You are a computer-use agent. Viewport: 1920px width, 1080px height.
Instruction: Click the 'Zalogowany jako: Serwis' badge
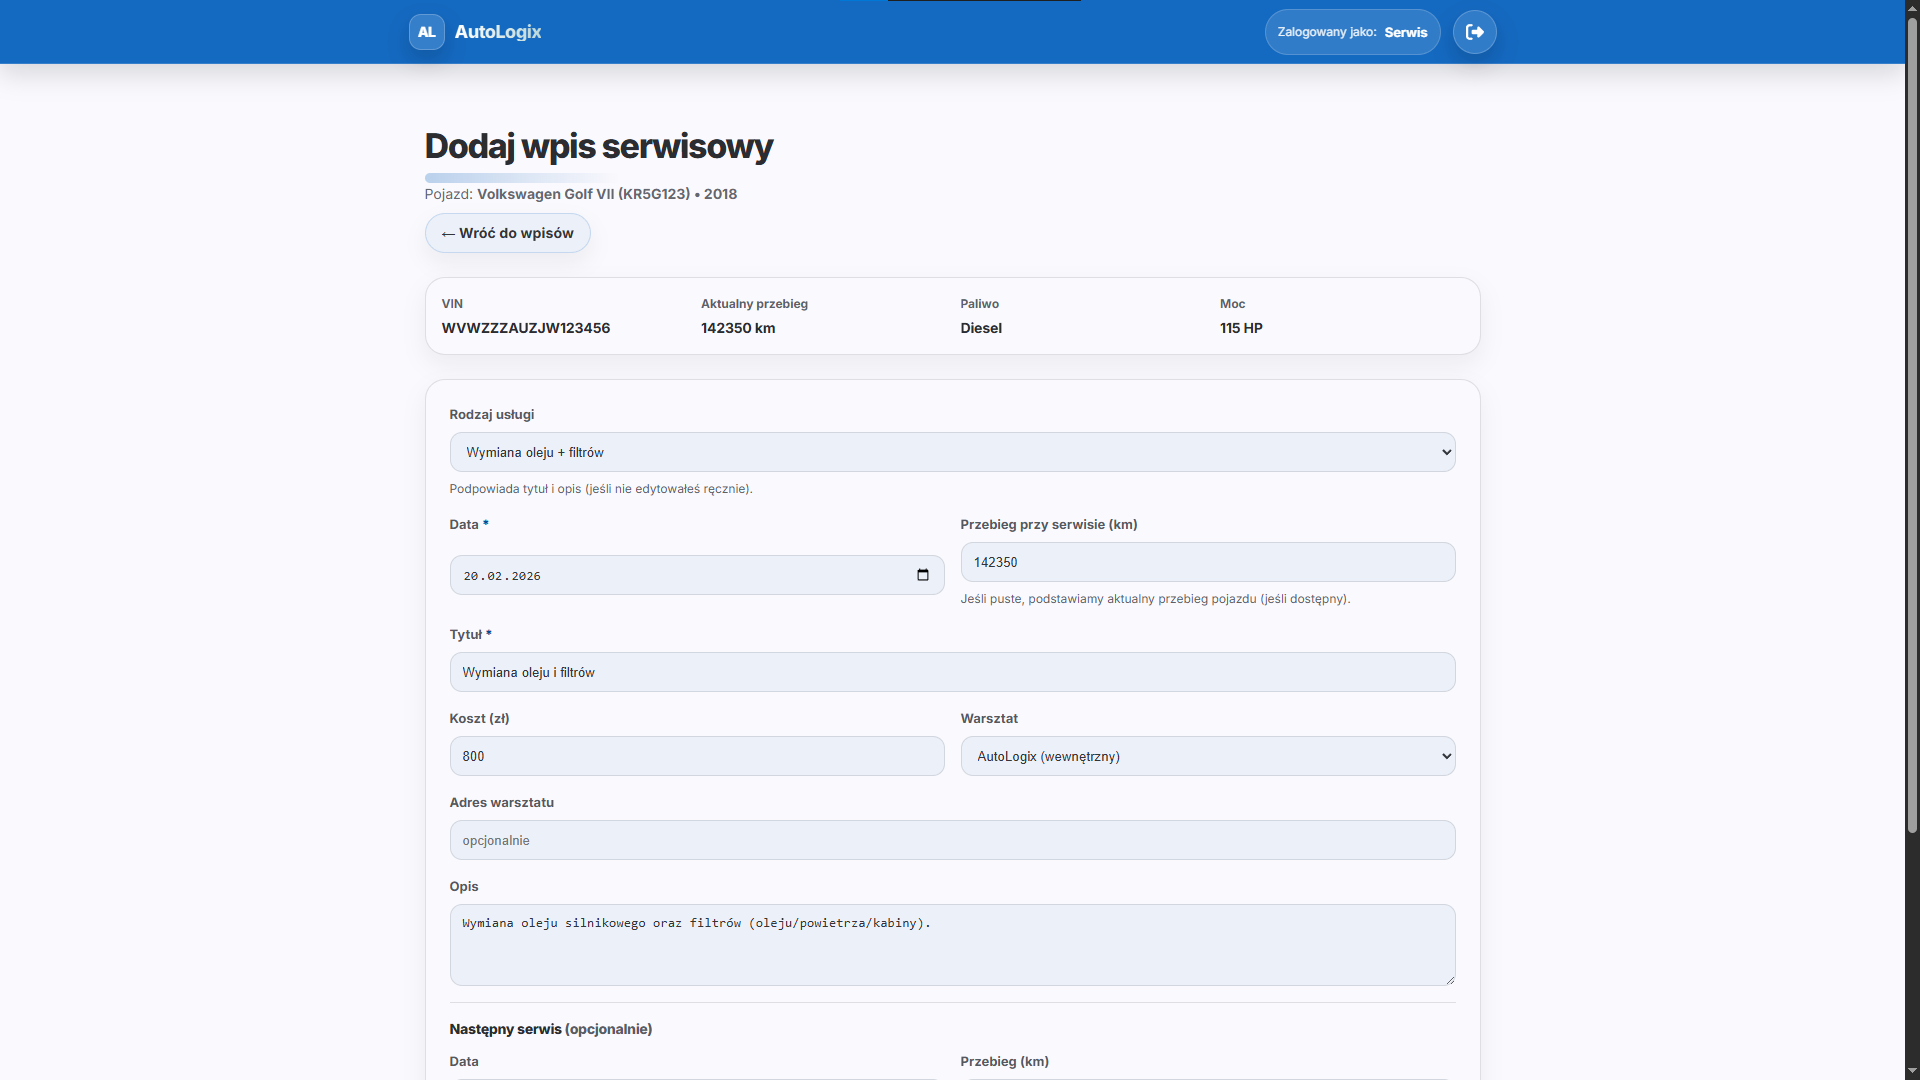tap(1352, 32)
